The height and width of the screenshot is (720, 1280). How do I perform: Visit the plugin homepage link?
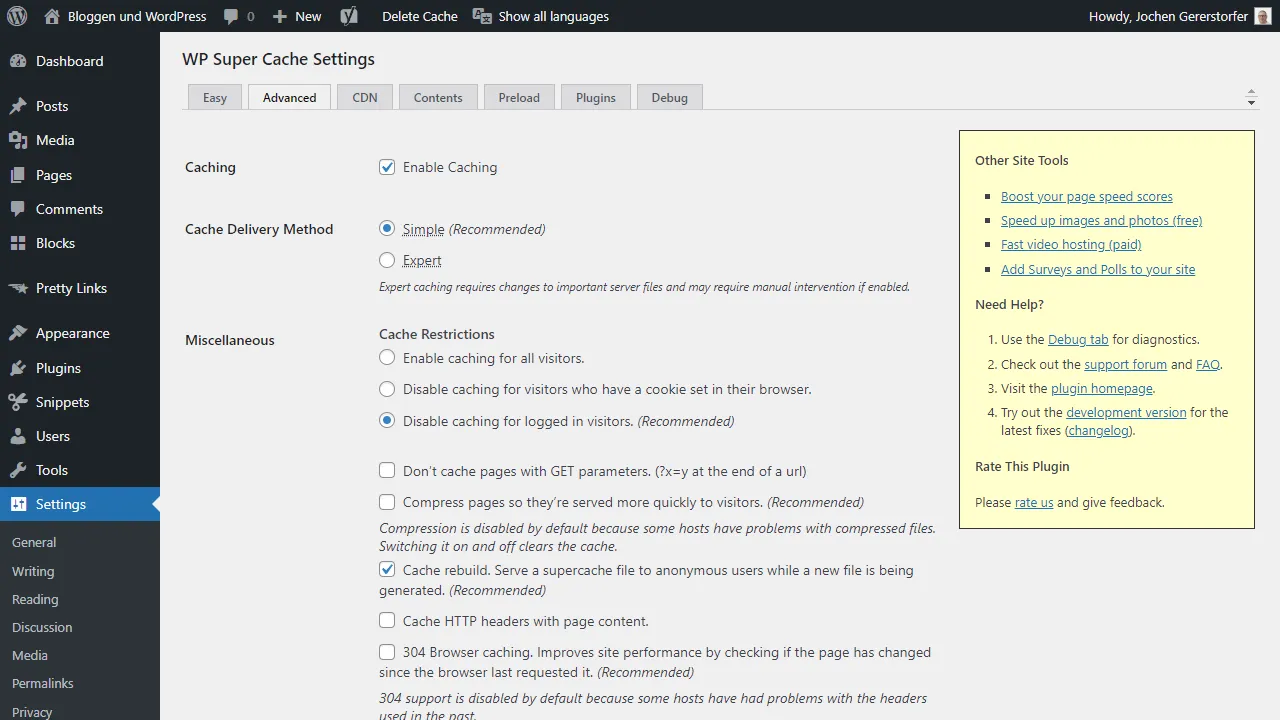tap(1102, 388)
